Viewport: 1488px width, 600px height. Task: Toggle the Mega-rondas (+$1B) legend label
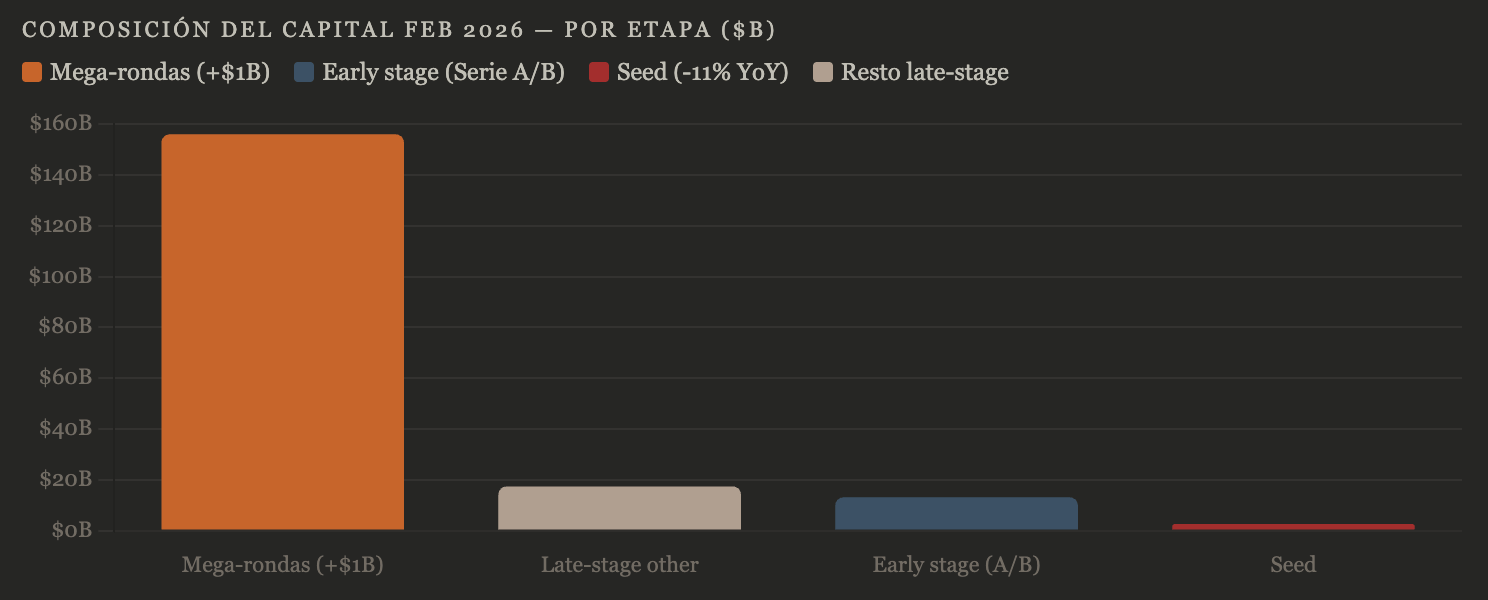point(160,72)
